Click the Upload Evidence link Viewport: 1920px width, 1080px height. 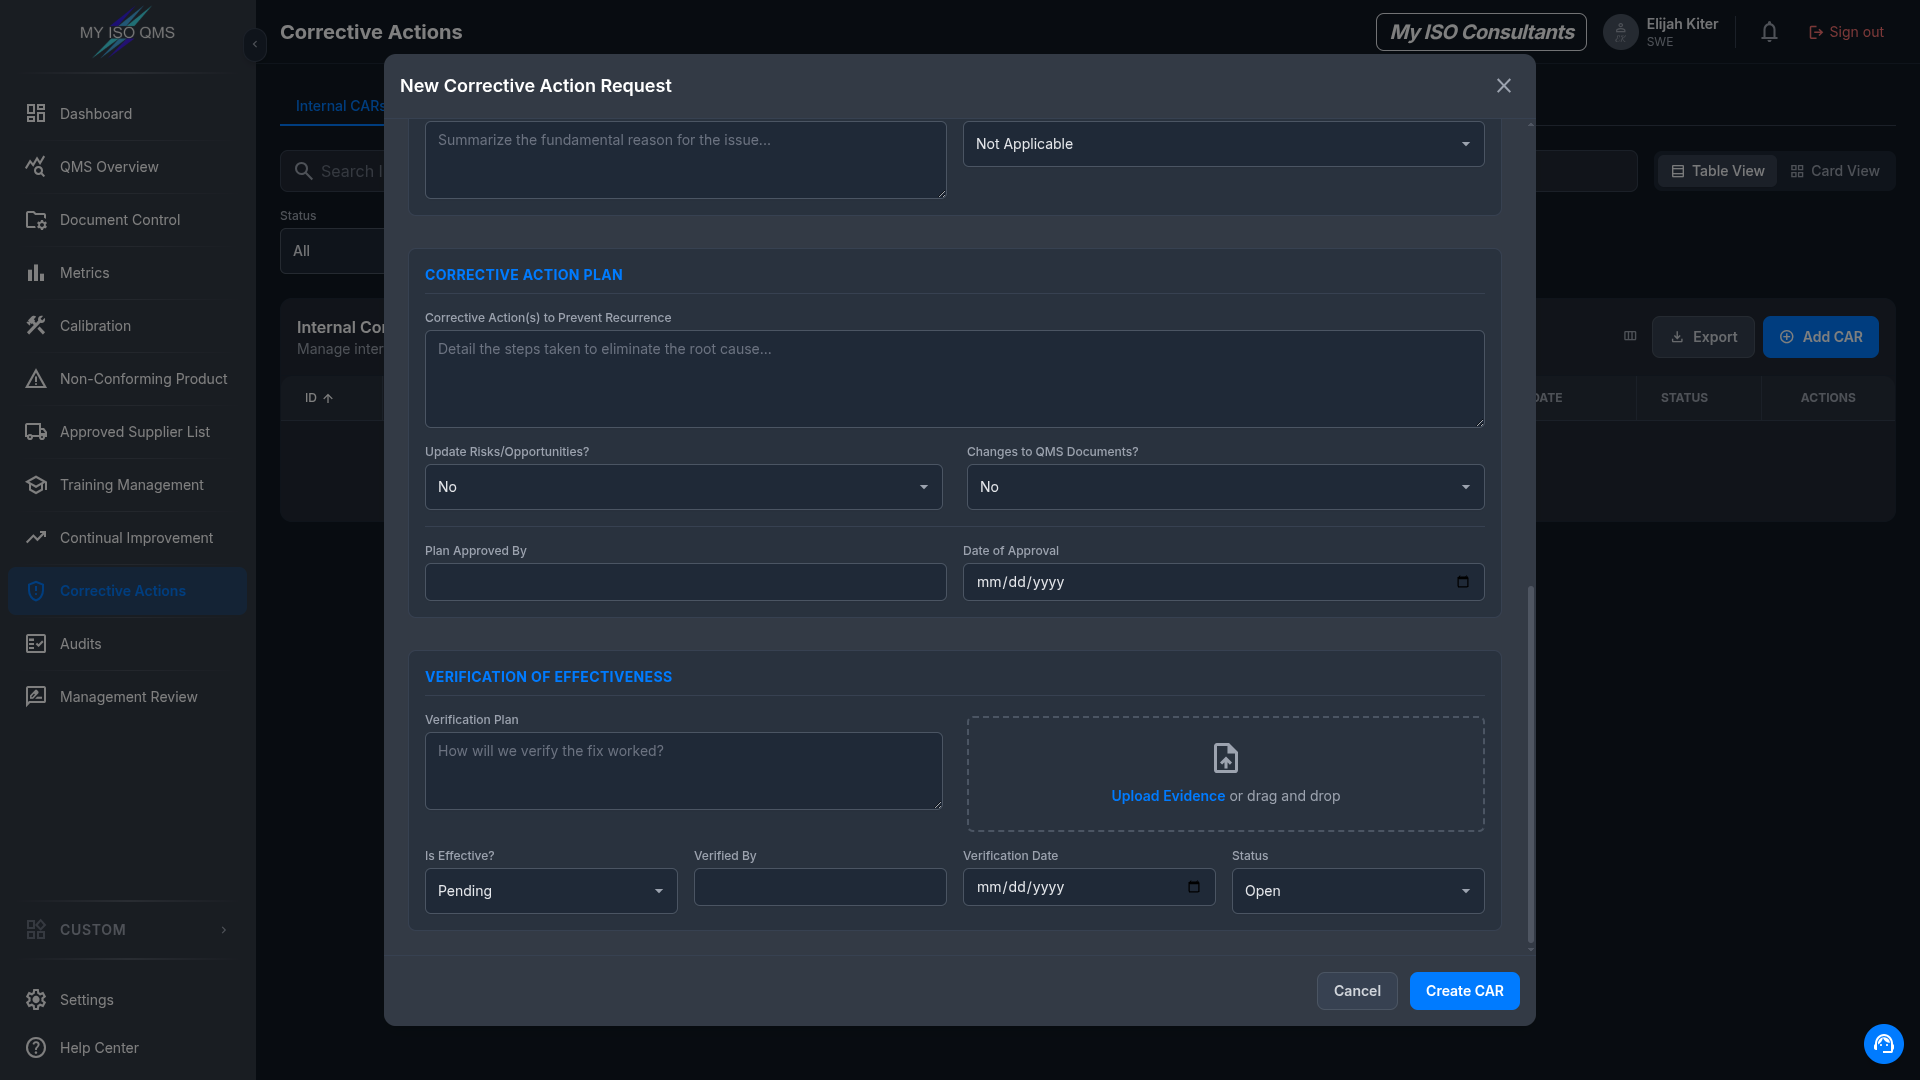[1168, 796]
